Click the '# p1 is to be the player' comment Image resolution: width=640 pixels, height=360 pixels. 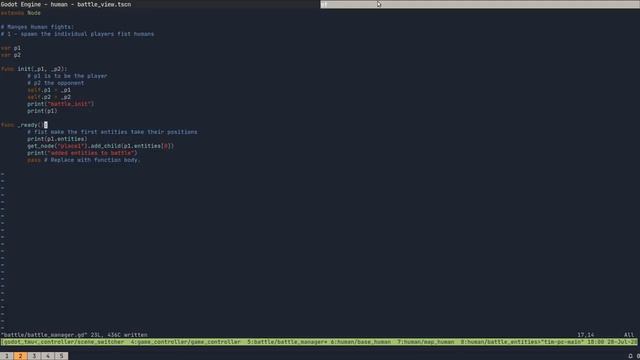click(67, 76)
